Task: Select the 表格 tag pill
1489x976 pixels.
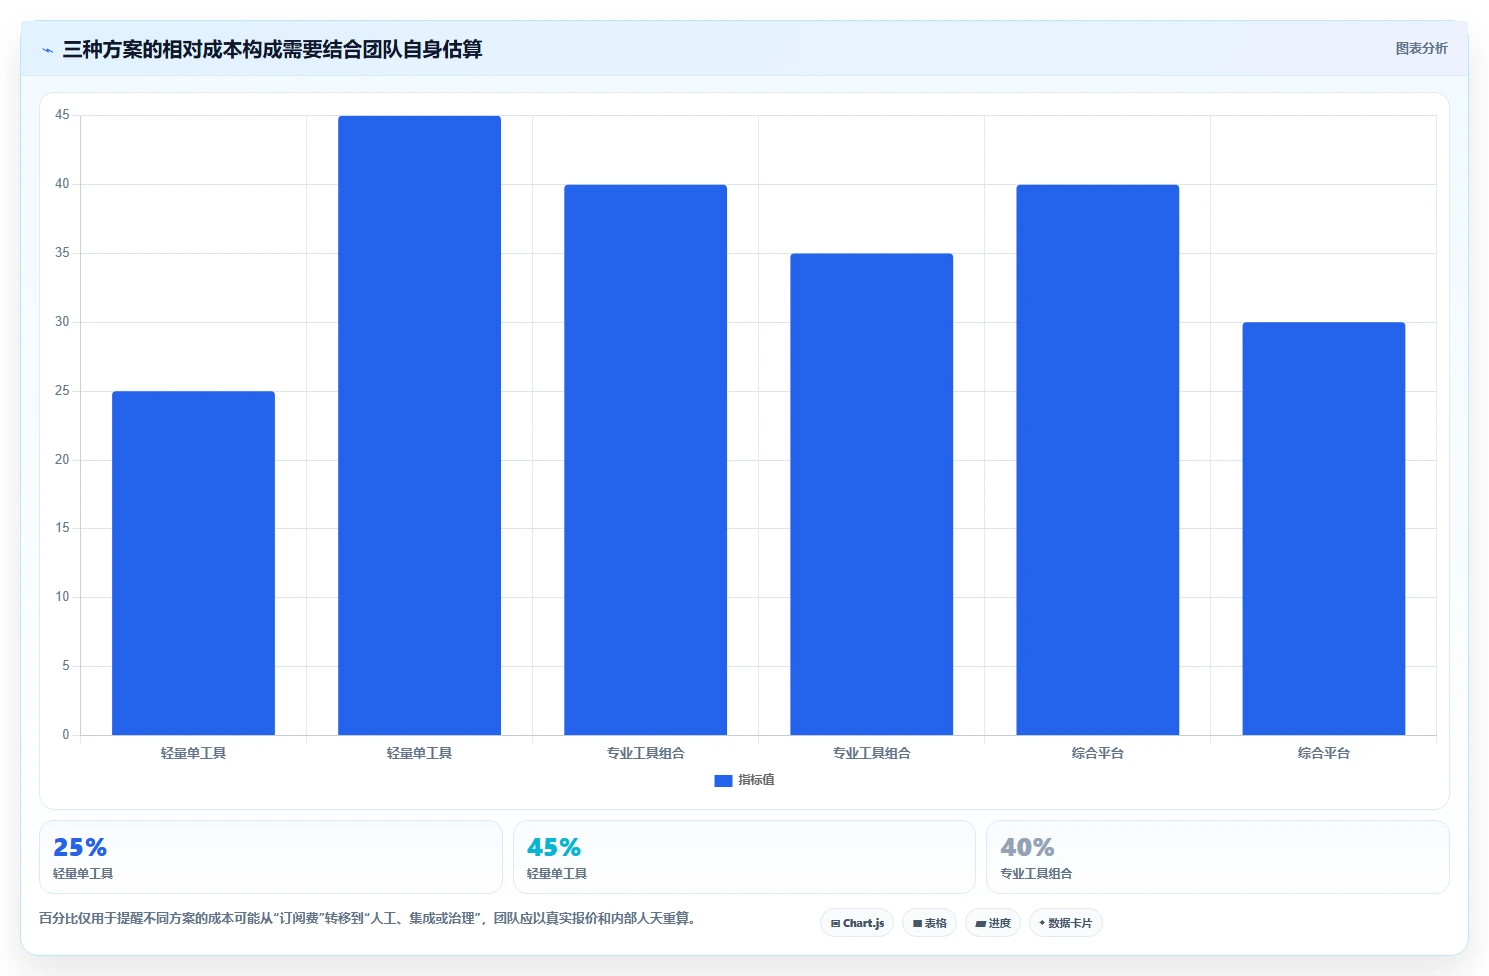Action: click(929, 923)
